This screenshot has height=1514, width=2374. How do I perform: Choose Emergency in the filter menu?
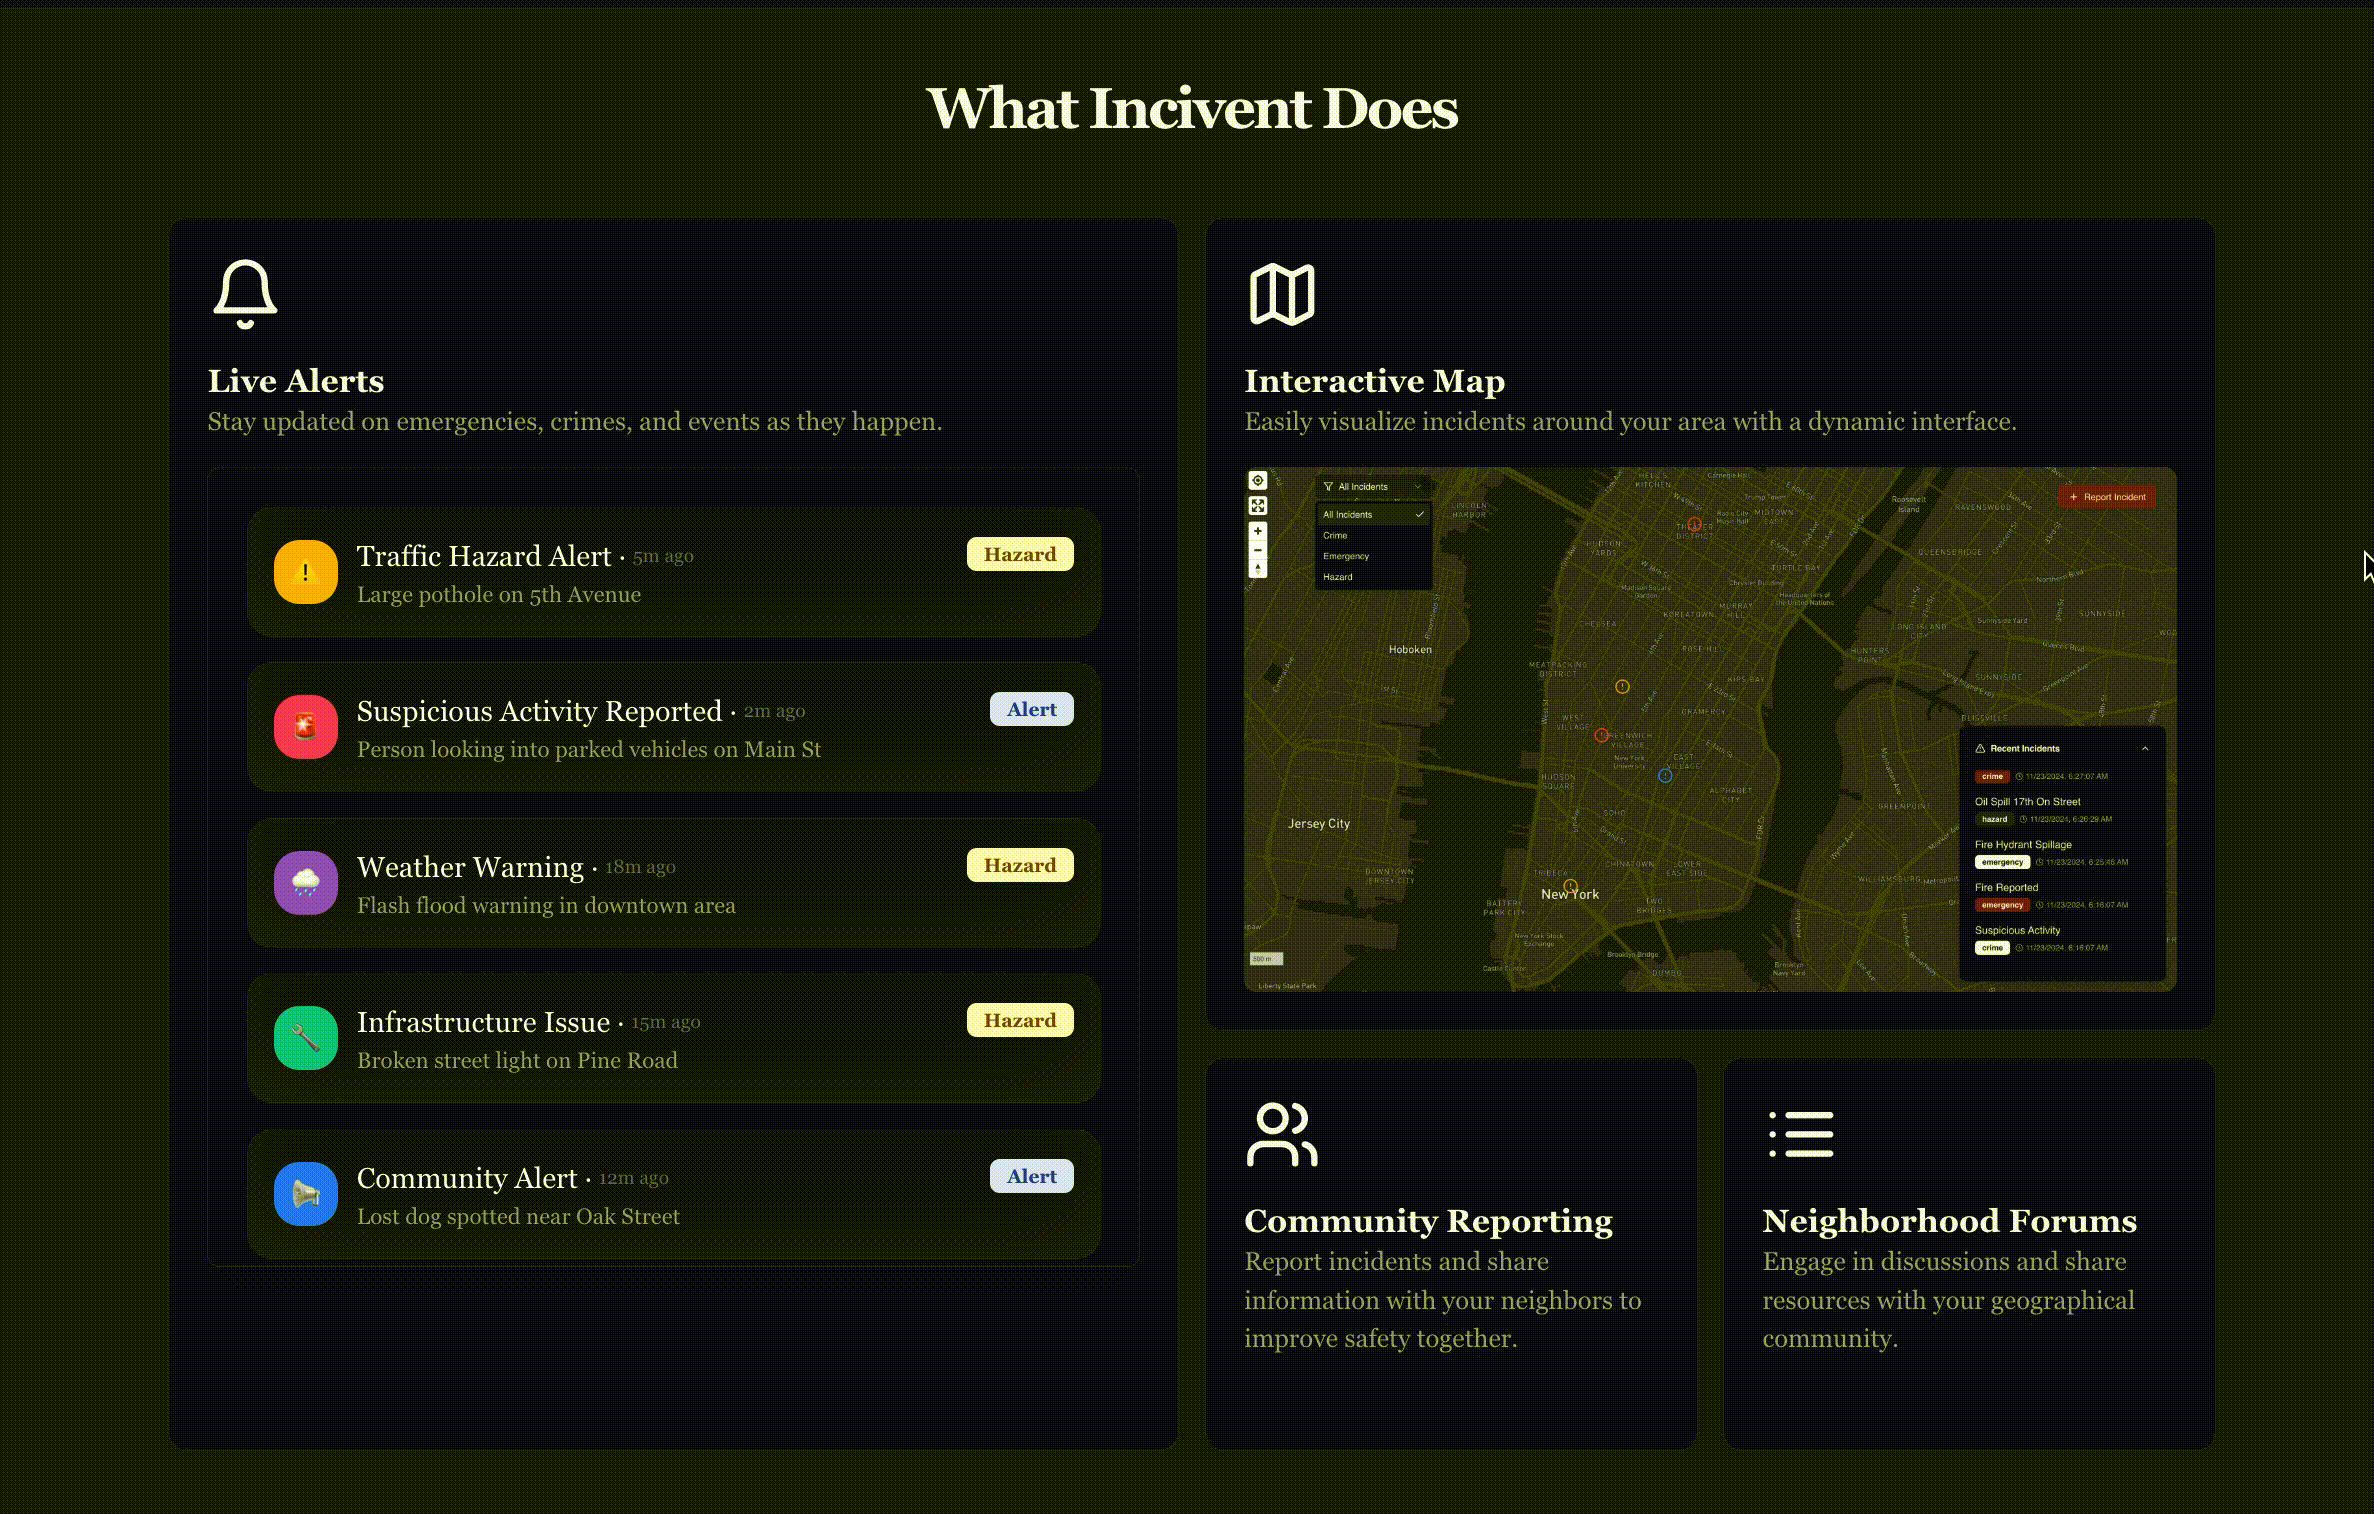click(x=1346, y=557)
